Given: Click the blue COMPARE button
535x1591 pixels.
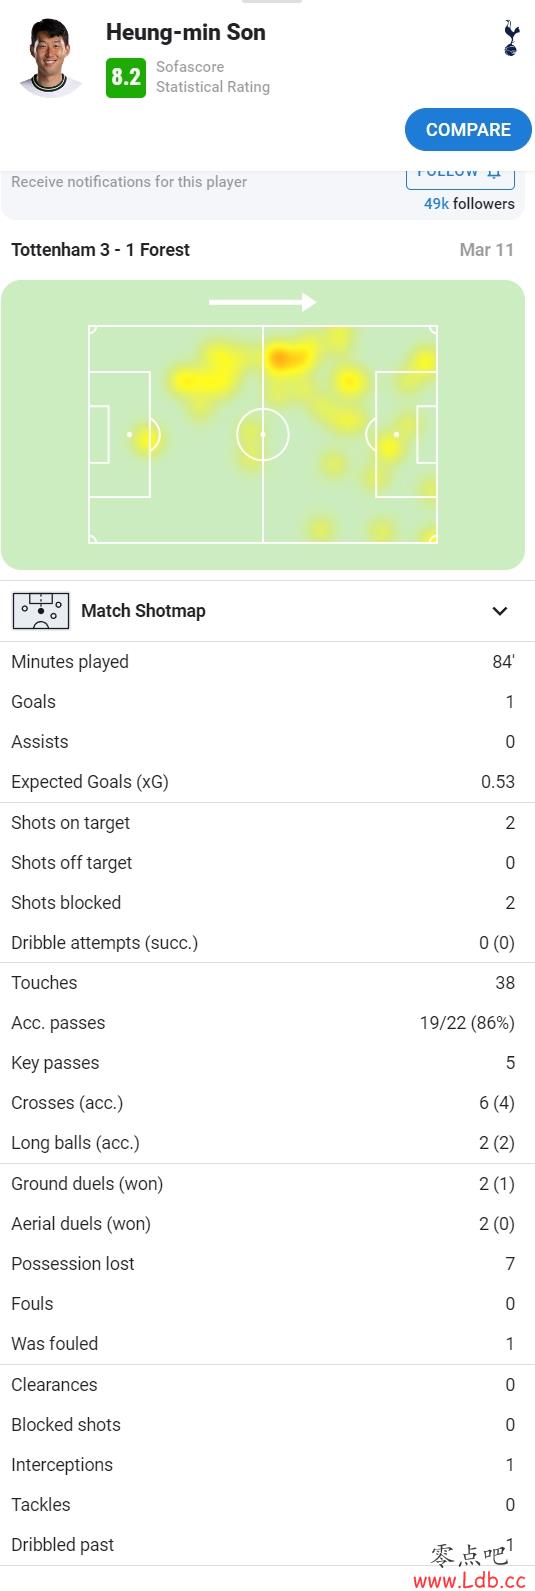Looking at the screenshot, I should pyautogui.click(x=468, y=130).
